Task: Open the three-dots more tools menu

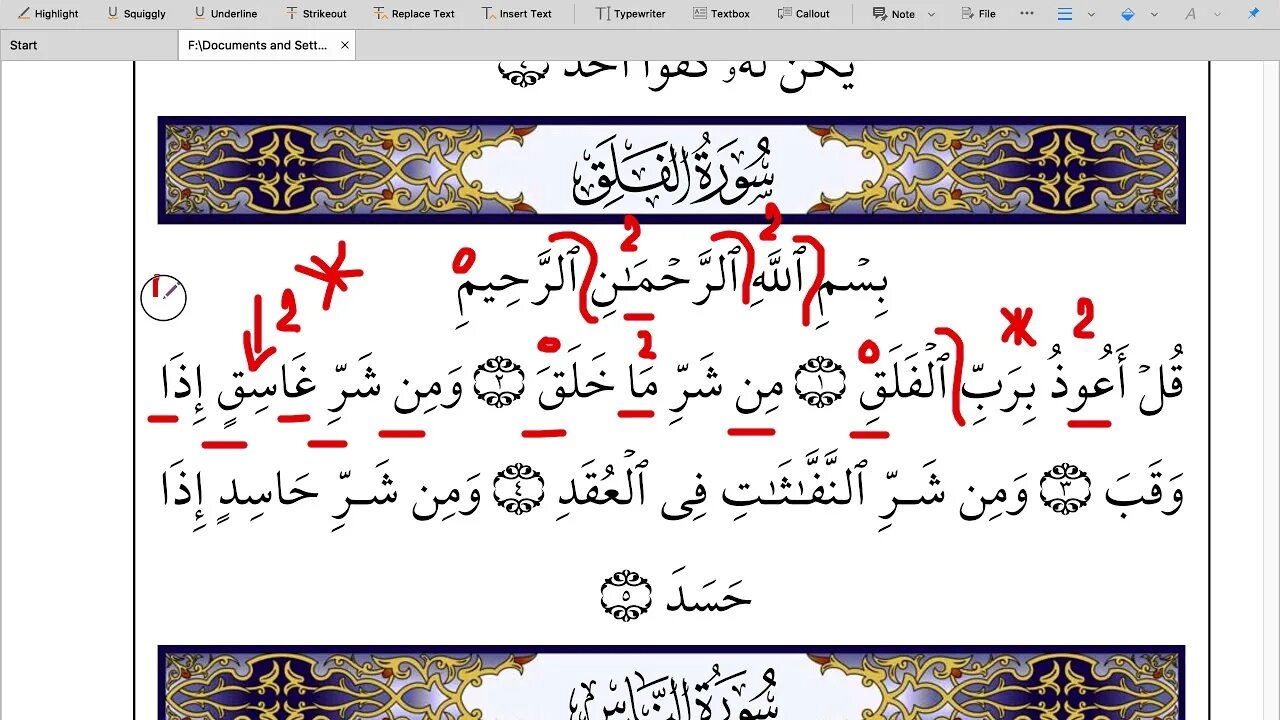Action: coord(1027,14)
